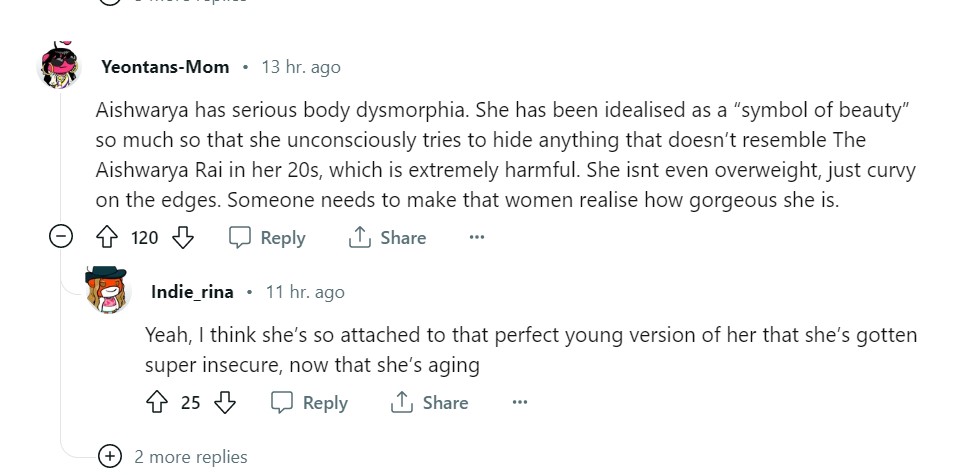Reply to Yeontans-Mom's comment
Viewport: 963px width, 475px height.
[x=267, y=238]
